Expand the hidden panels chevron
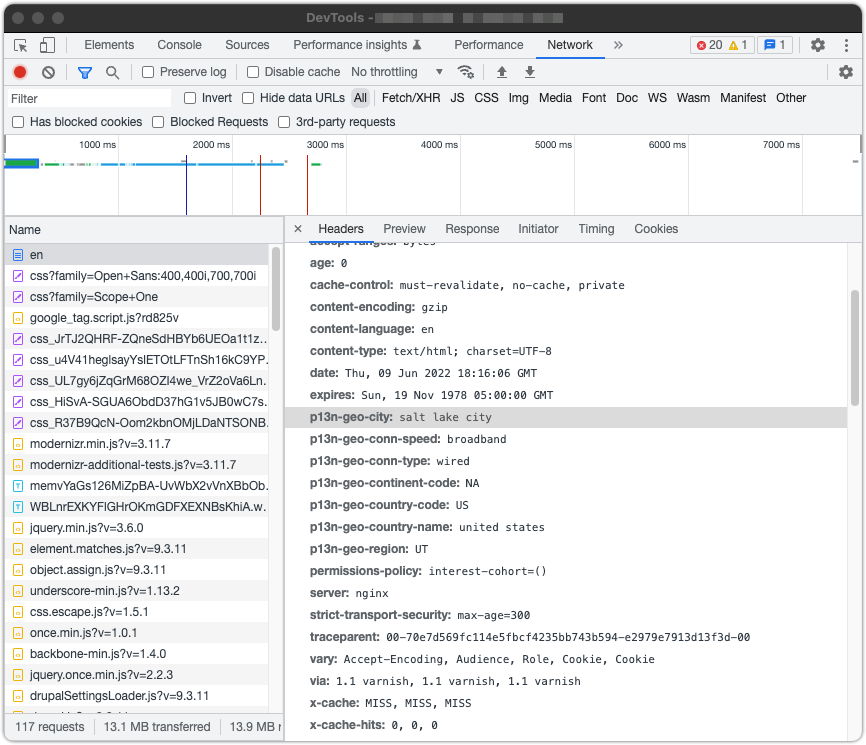 click(618, 45)
